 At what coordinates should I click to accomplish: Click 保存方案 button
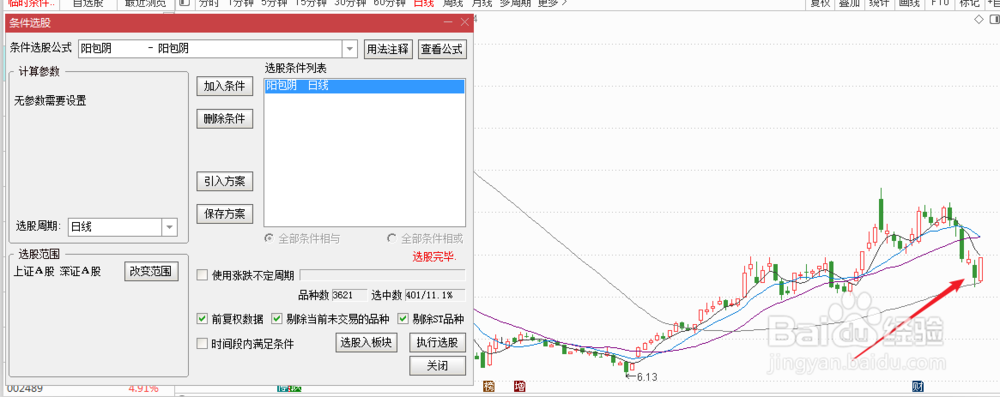click(224, 213)
